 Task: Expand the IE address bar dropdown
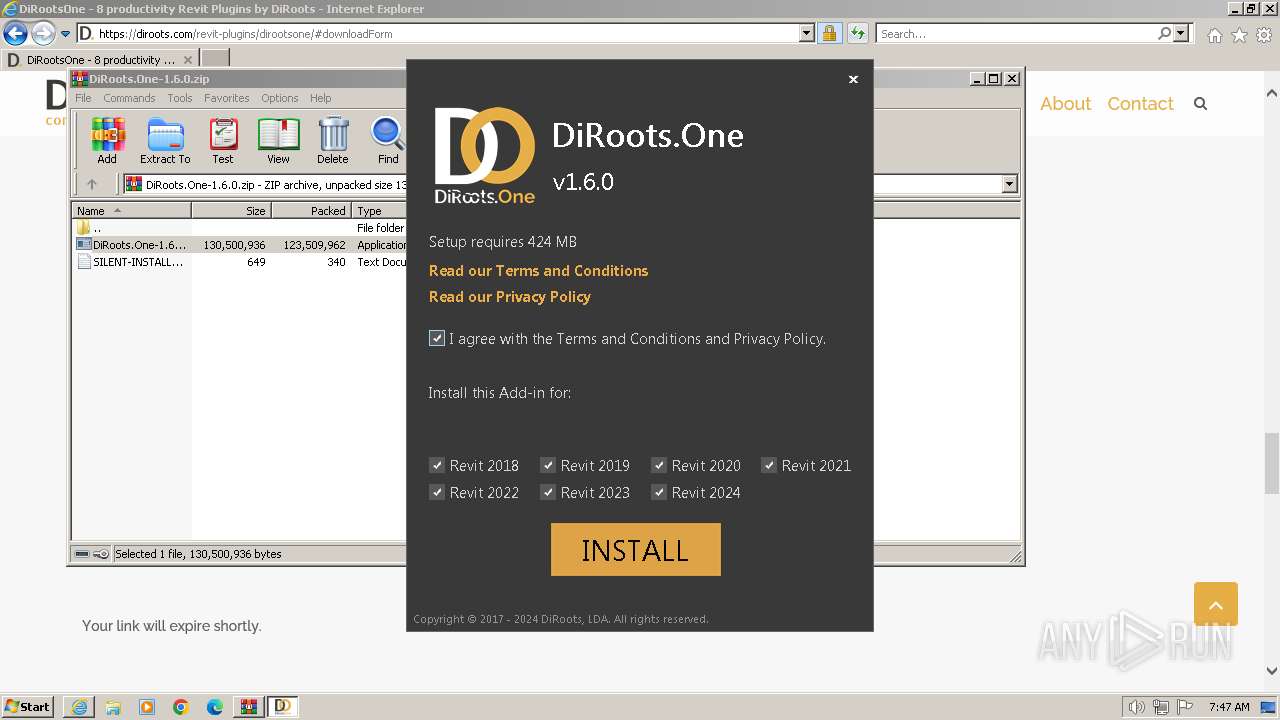click(x=807, y=34)
